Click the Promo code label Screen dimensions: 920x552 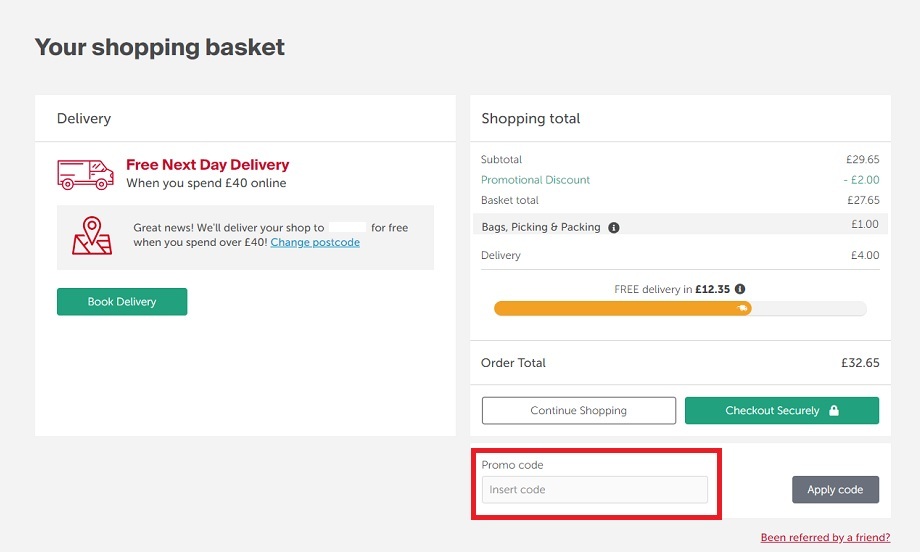coord(512,465)
